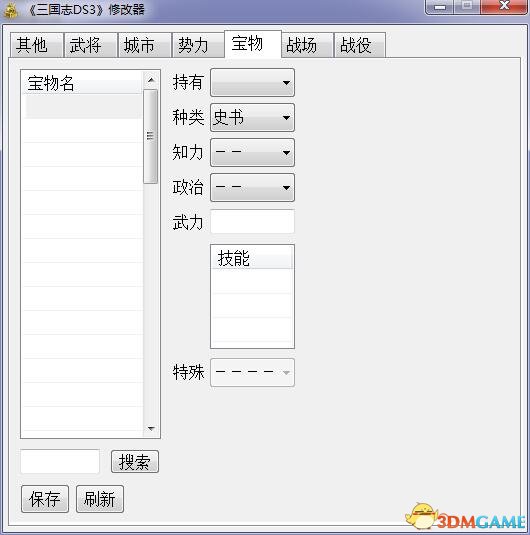The width and height of the screenshot is (530, 535).
Task: Open the 政治 dropdown
Action: click(x=252, y=188)
